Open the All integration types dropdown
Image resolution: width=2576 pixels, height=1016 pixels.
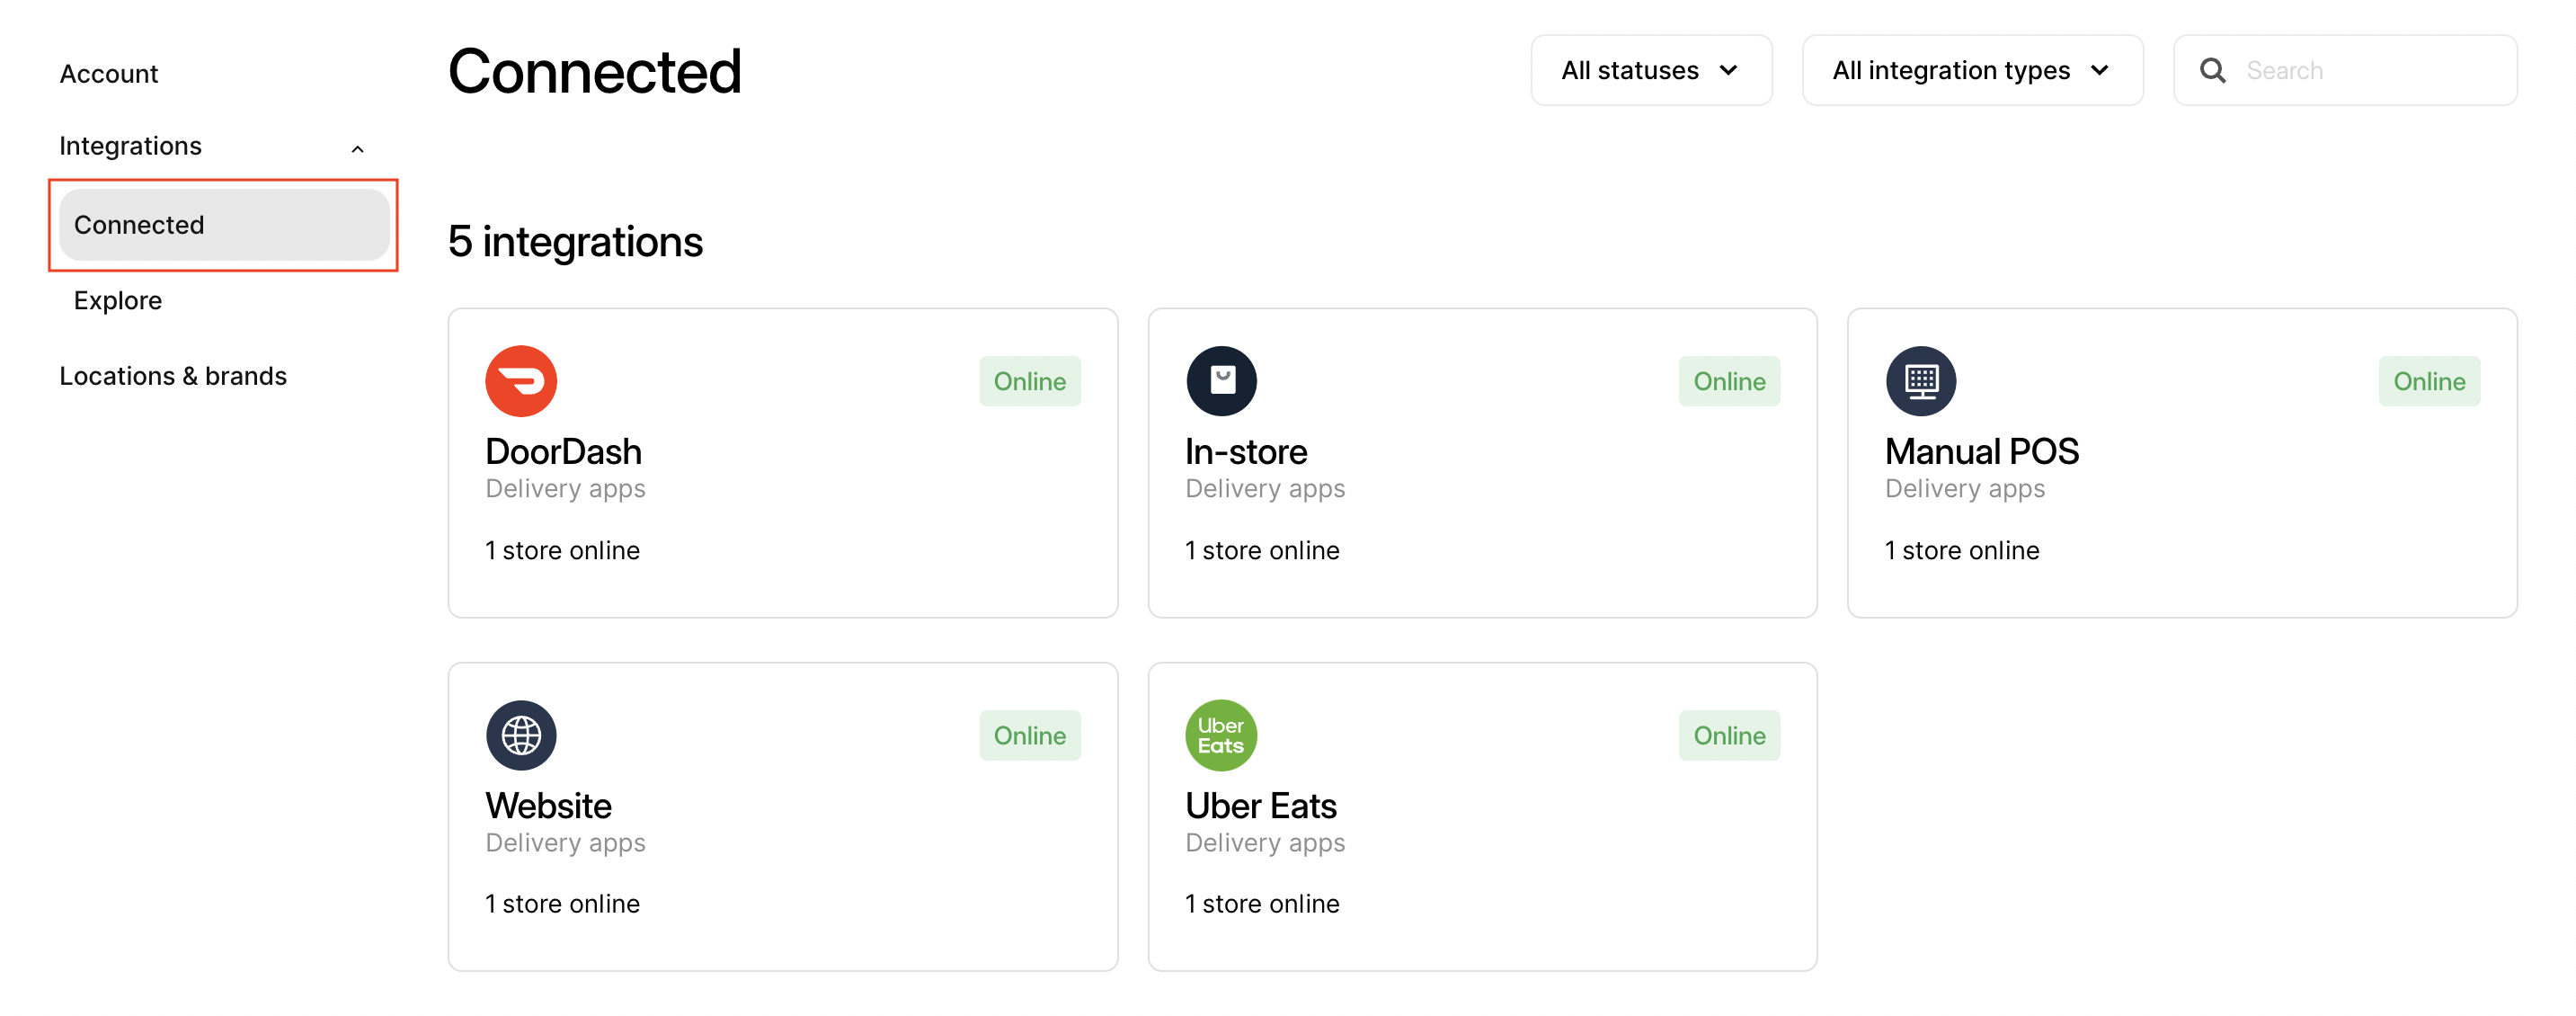(1971, 70)
